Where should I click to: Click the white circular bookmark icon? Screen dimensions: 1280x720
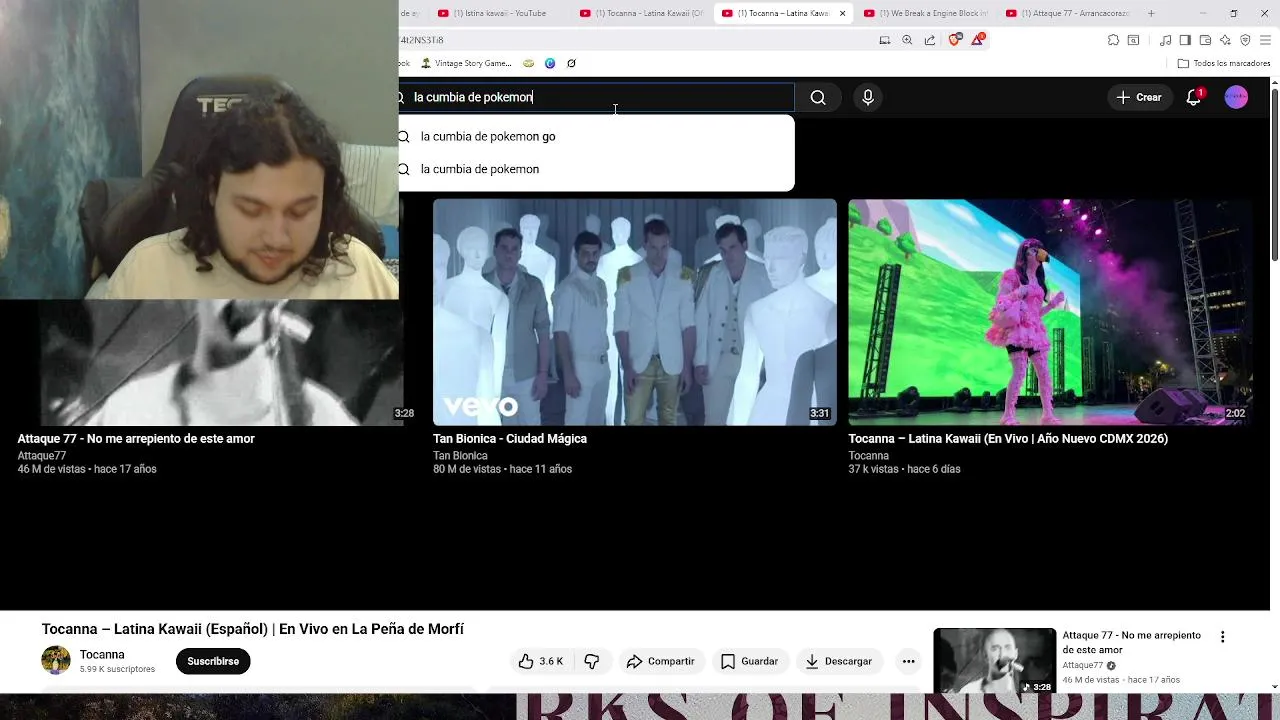click(x=528, y=63)
